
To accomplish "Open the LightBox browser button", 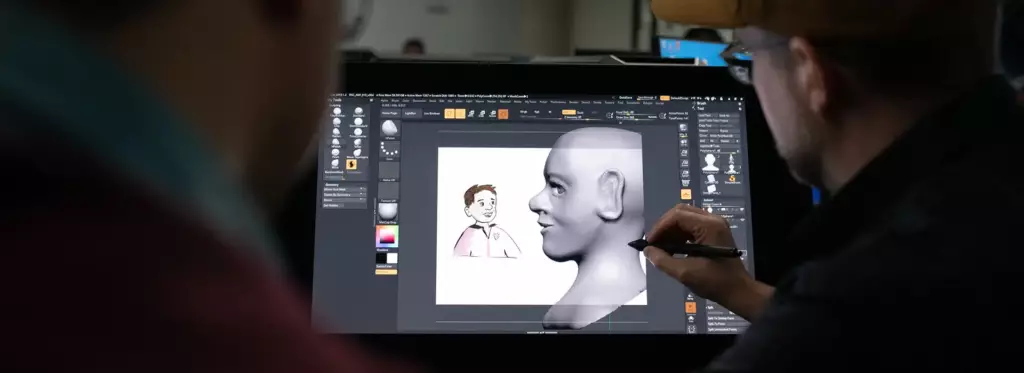I will coord(411,113).
